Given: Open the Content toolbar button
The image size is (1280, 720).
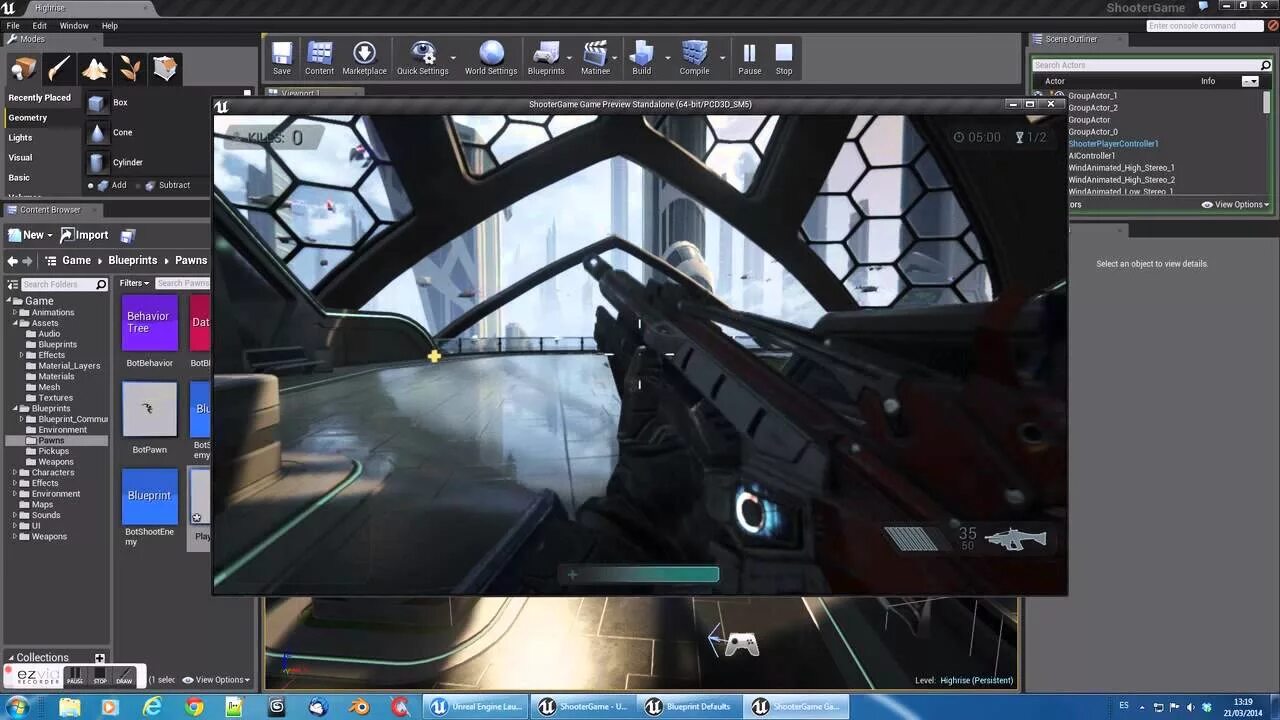Looking at the screenshot, I should (319, 58).
